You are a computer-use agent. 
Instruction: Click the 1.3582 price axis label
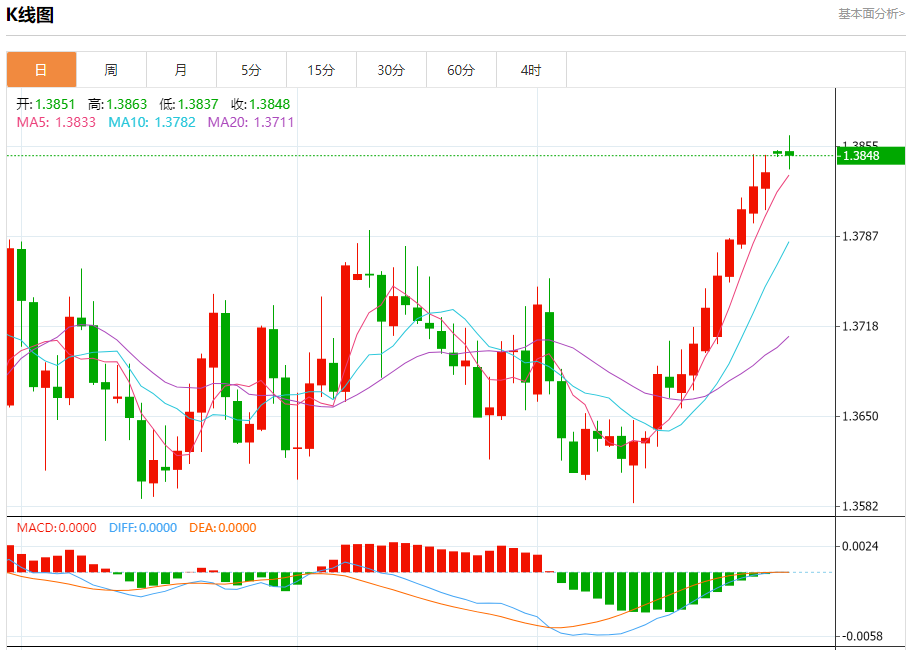860,506
